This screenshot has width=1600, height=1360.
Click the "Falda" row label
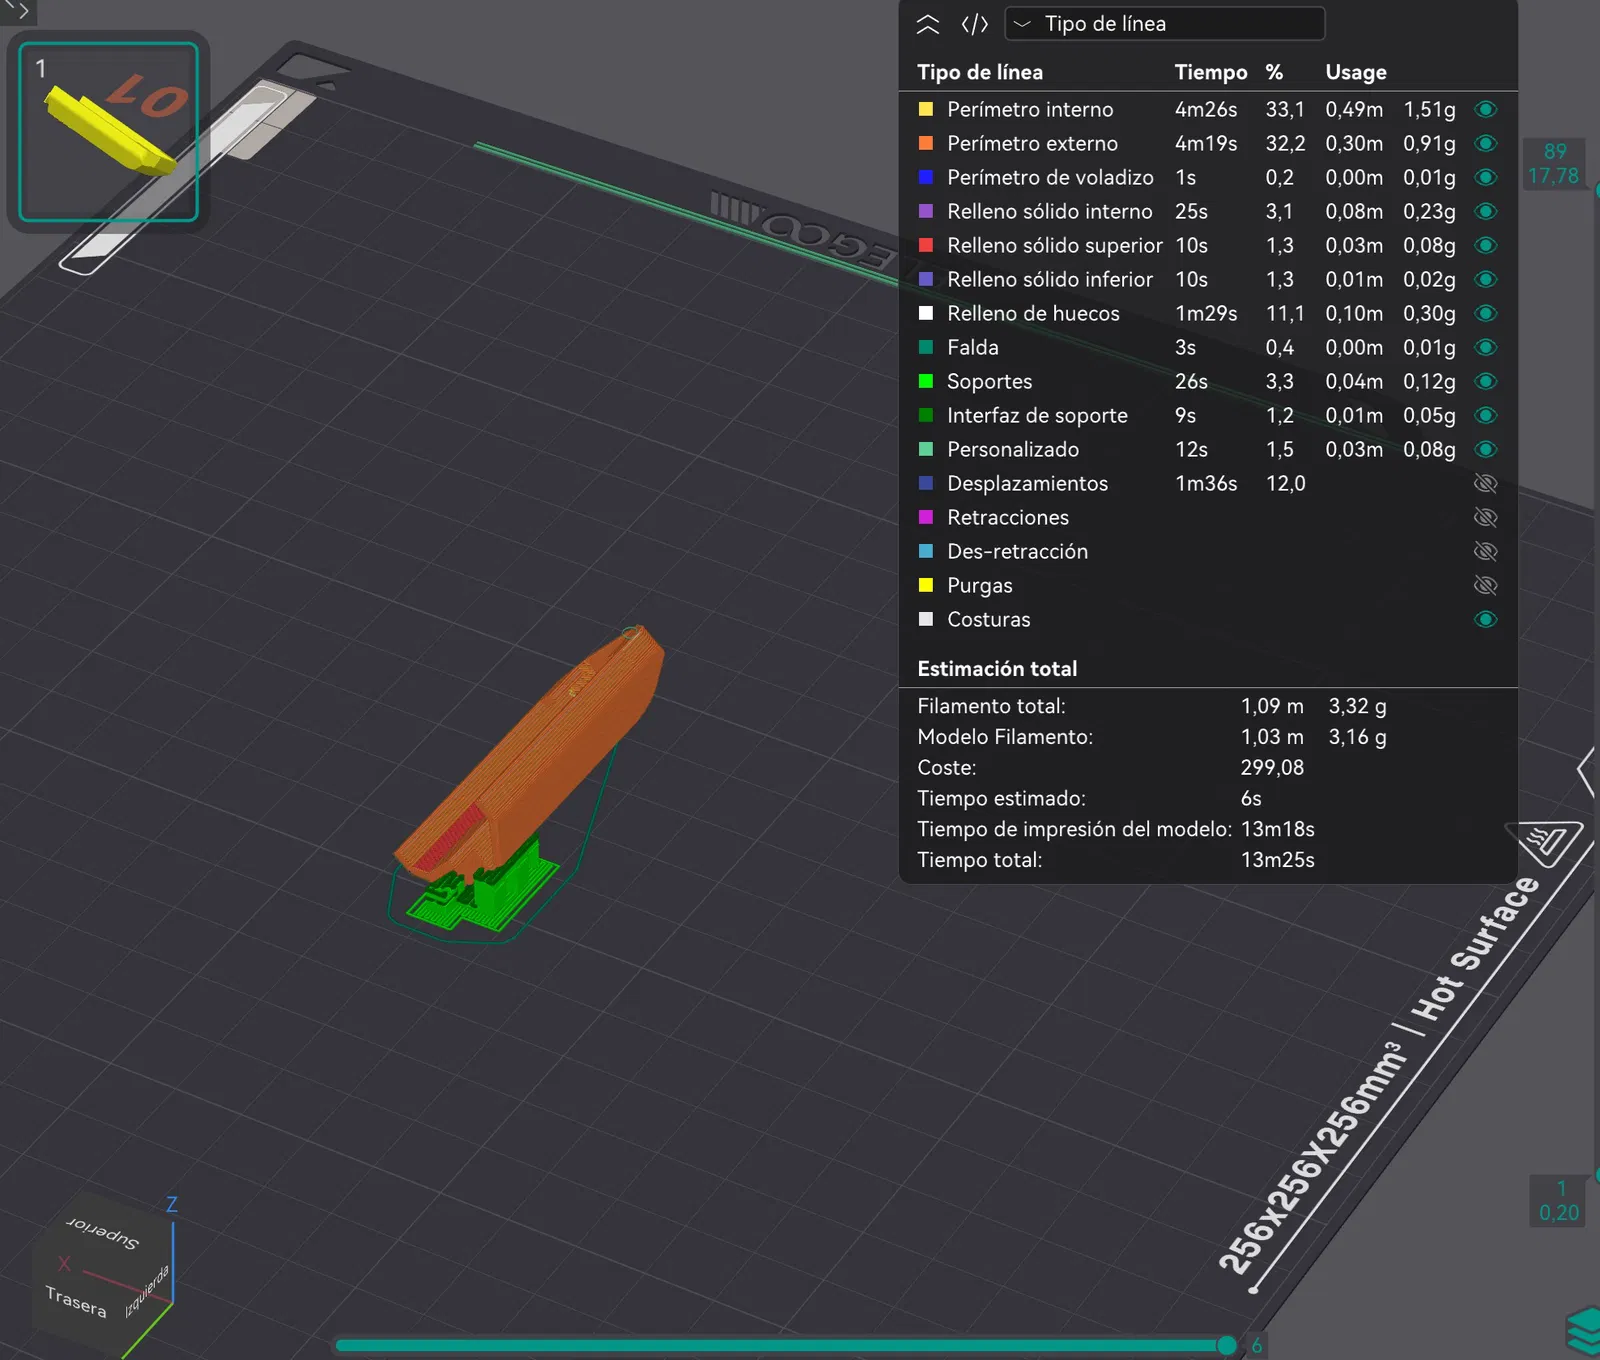tap(973, 347)
